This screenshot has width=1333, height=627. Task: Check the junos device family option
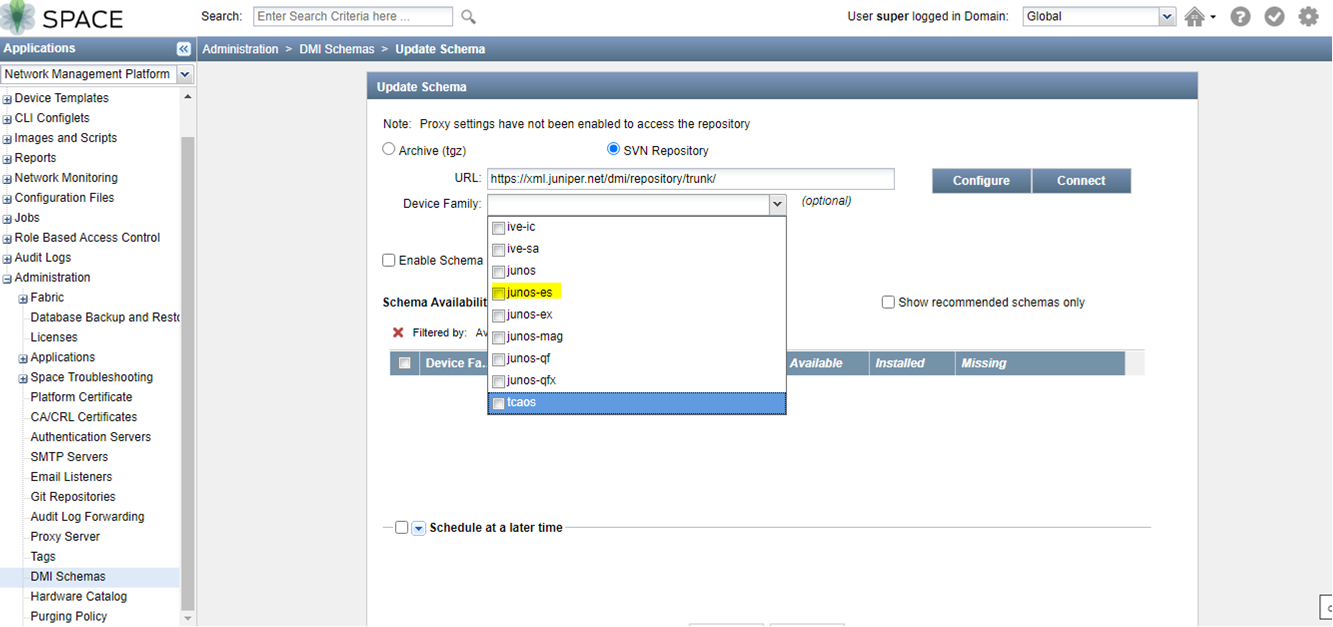point(498,272)
